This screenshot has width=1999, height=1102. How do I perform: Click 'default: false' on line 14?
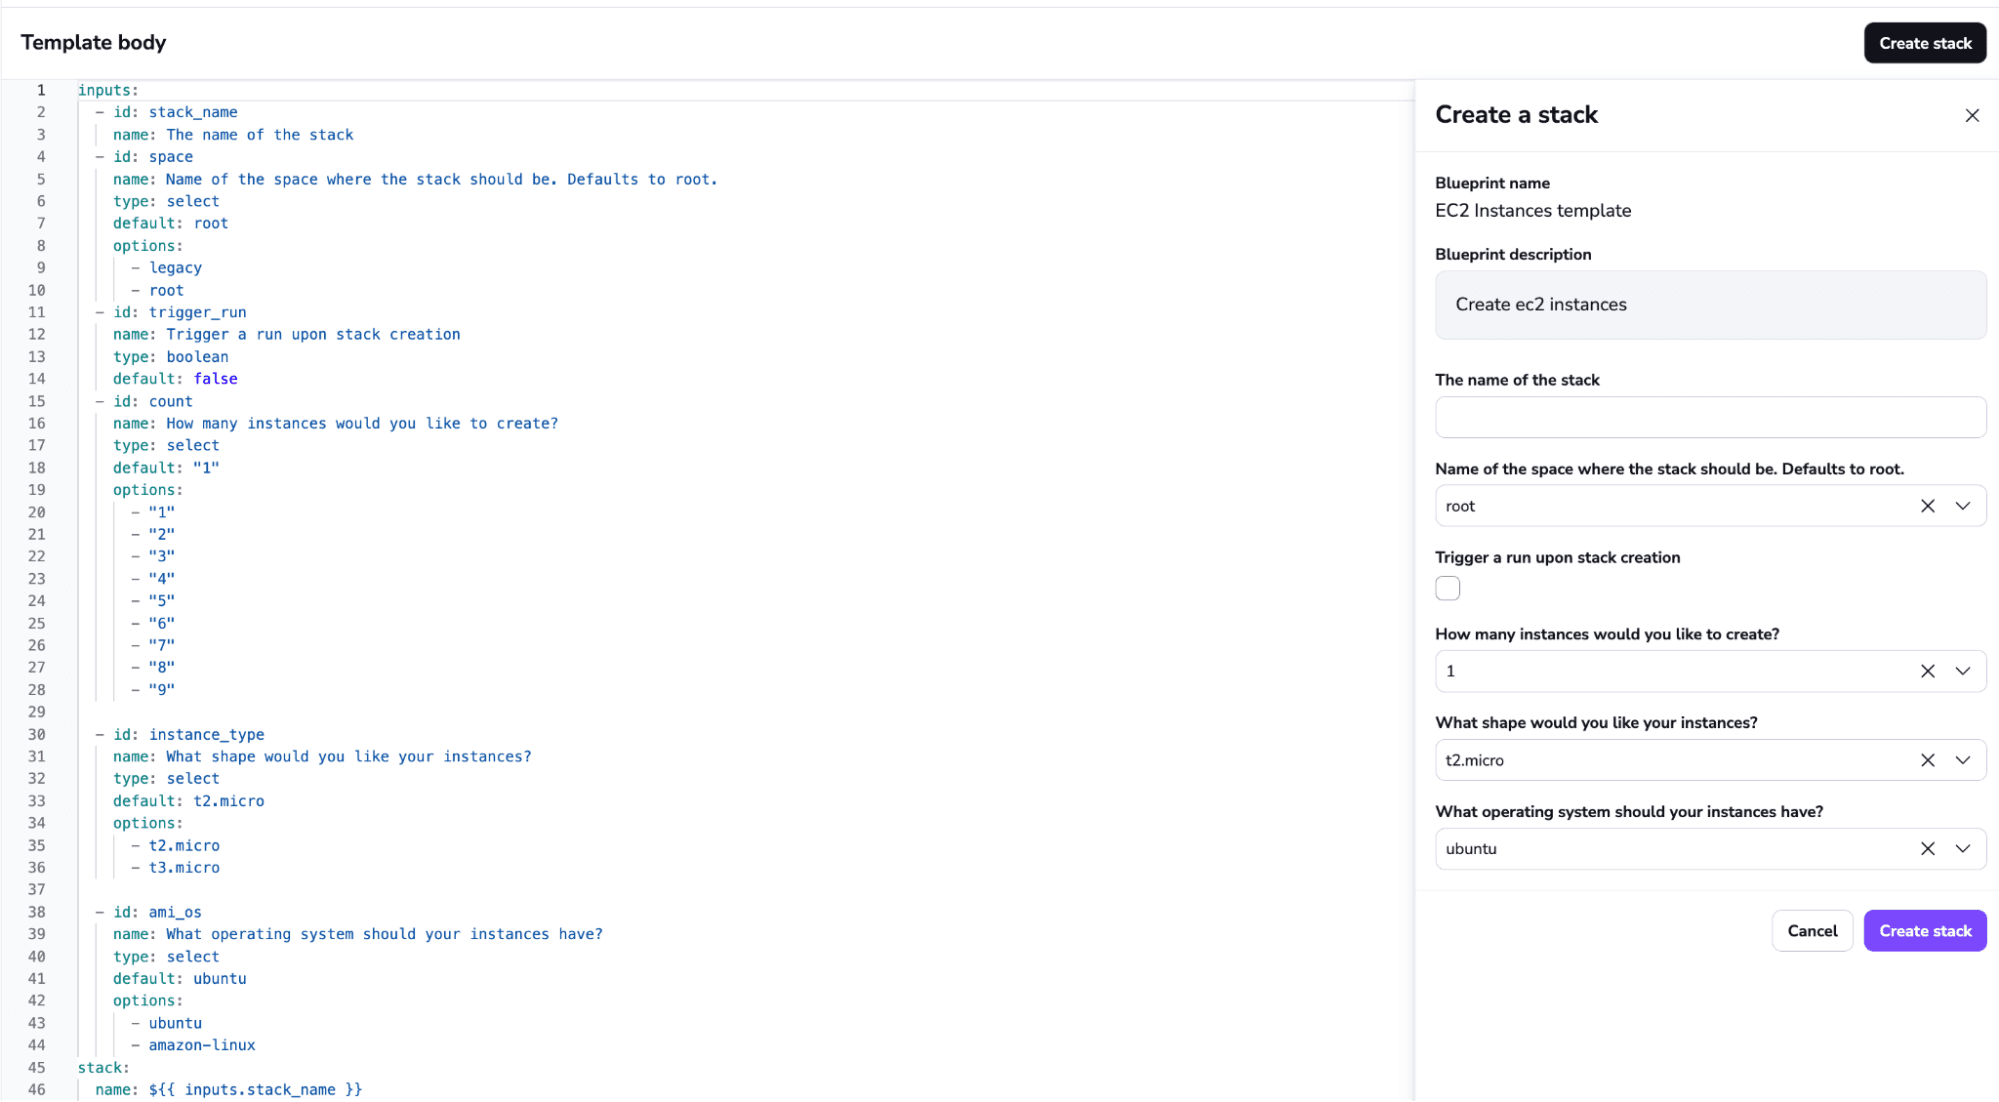pyautogui.click(x=175, y=379)
